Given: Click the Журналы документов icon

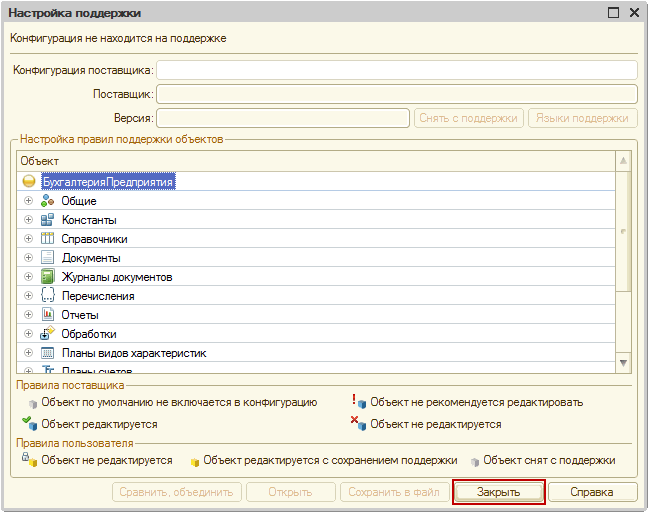Looking at the screenshot, I should [47, 277].
